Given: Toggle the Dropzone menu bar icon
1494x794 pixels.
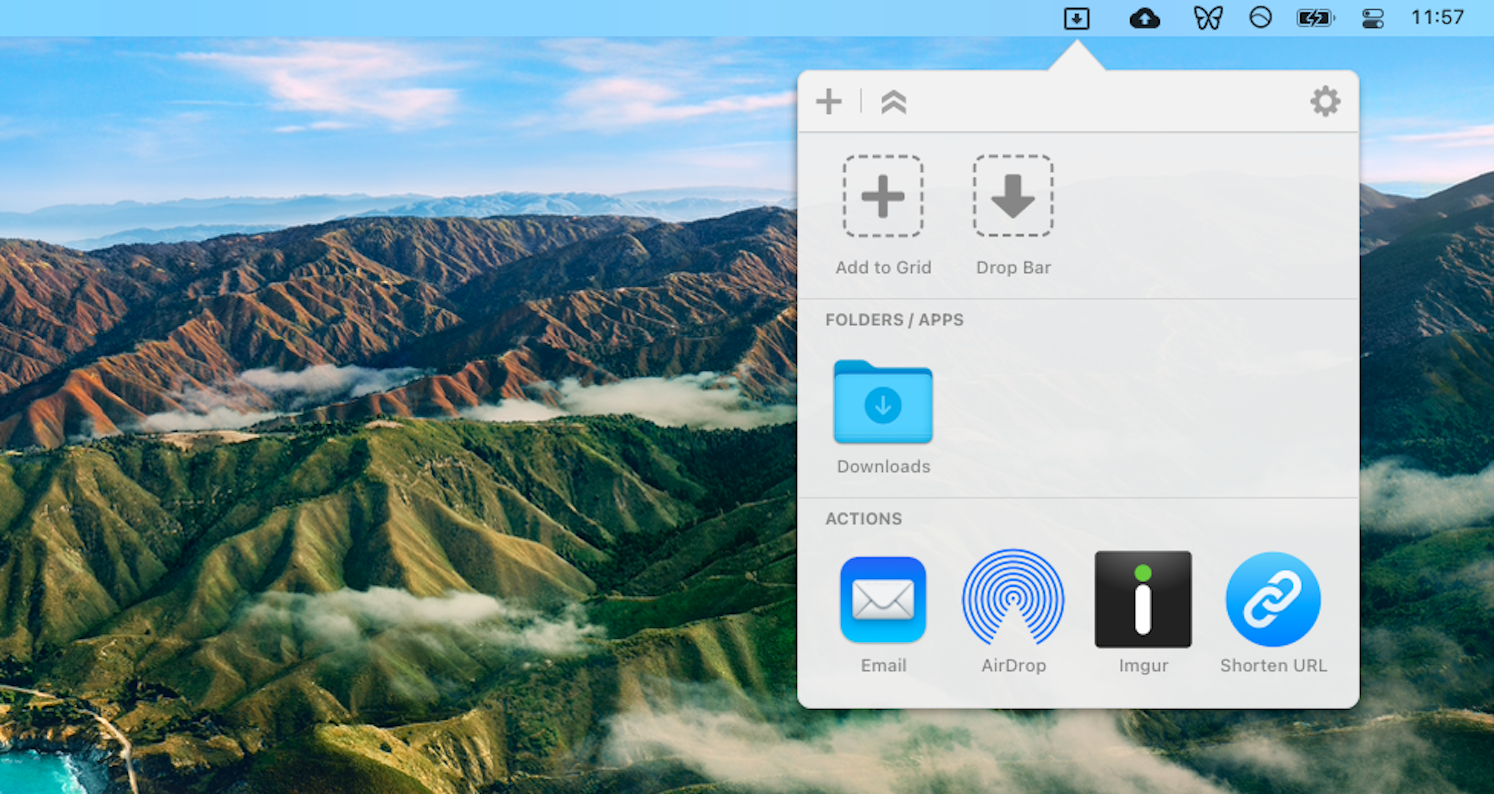Looking at the screenshot, I should coord(1076,18).
